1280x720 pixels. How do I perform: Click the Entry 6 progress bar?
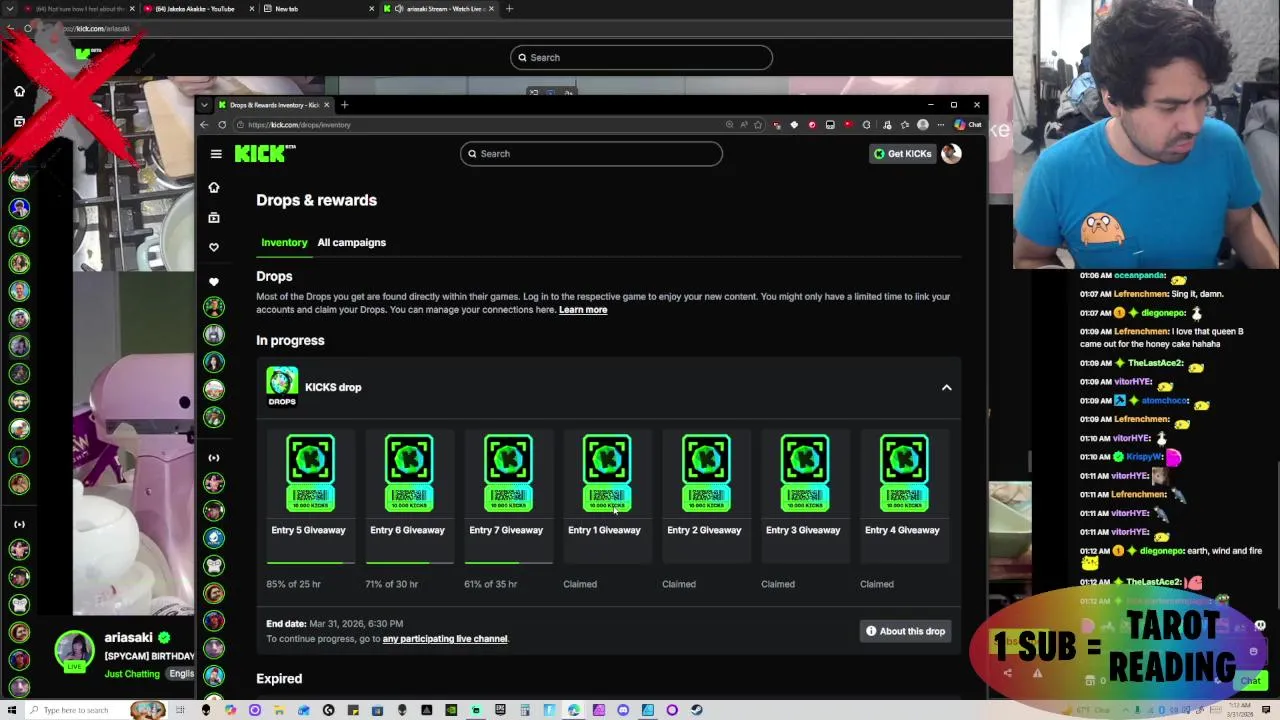tap(409, 563)
